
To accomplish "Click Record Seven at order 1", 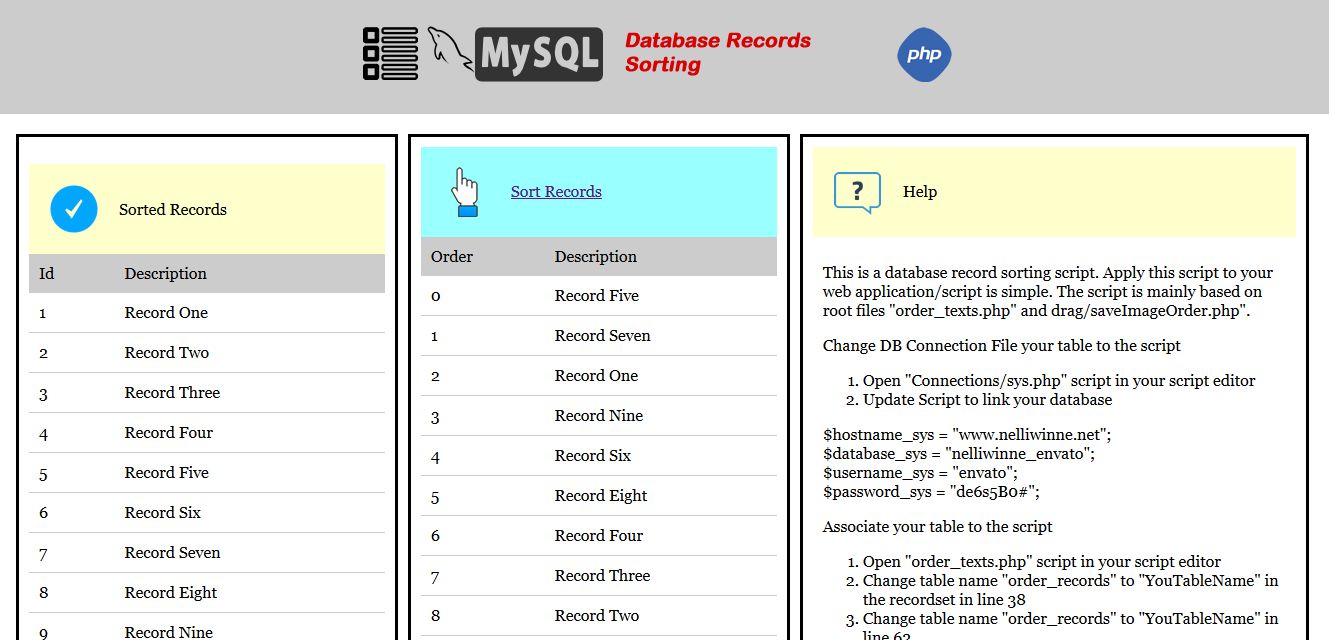I will 603,336.
